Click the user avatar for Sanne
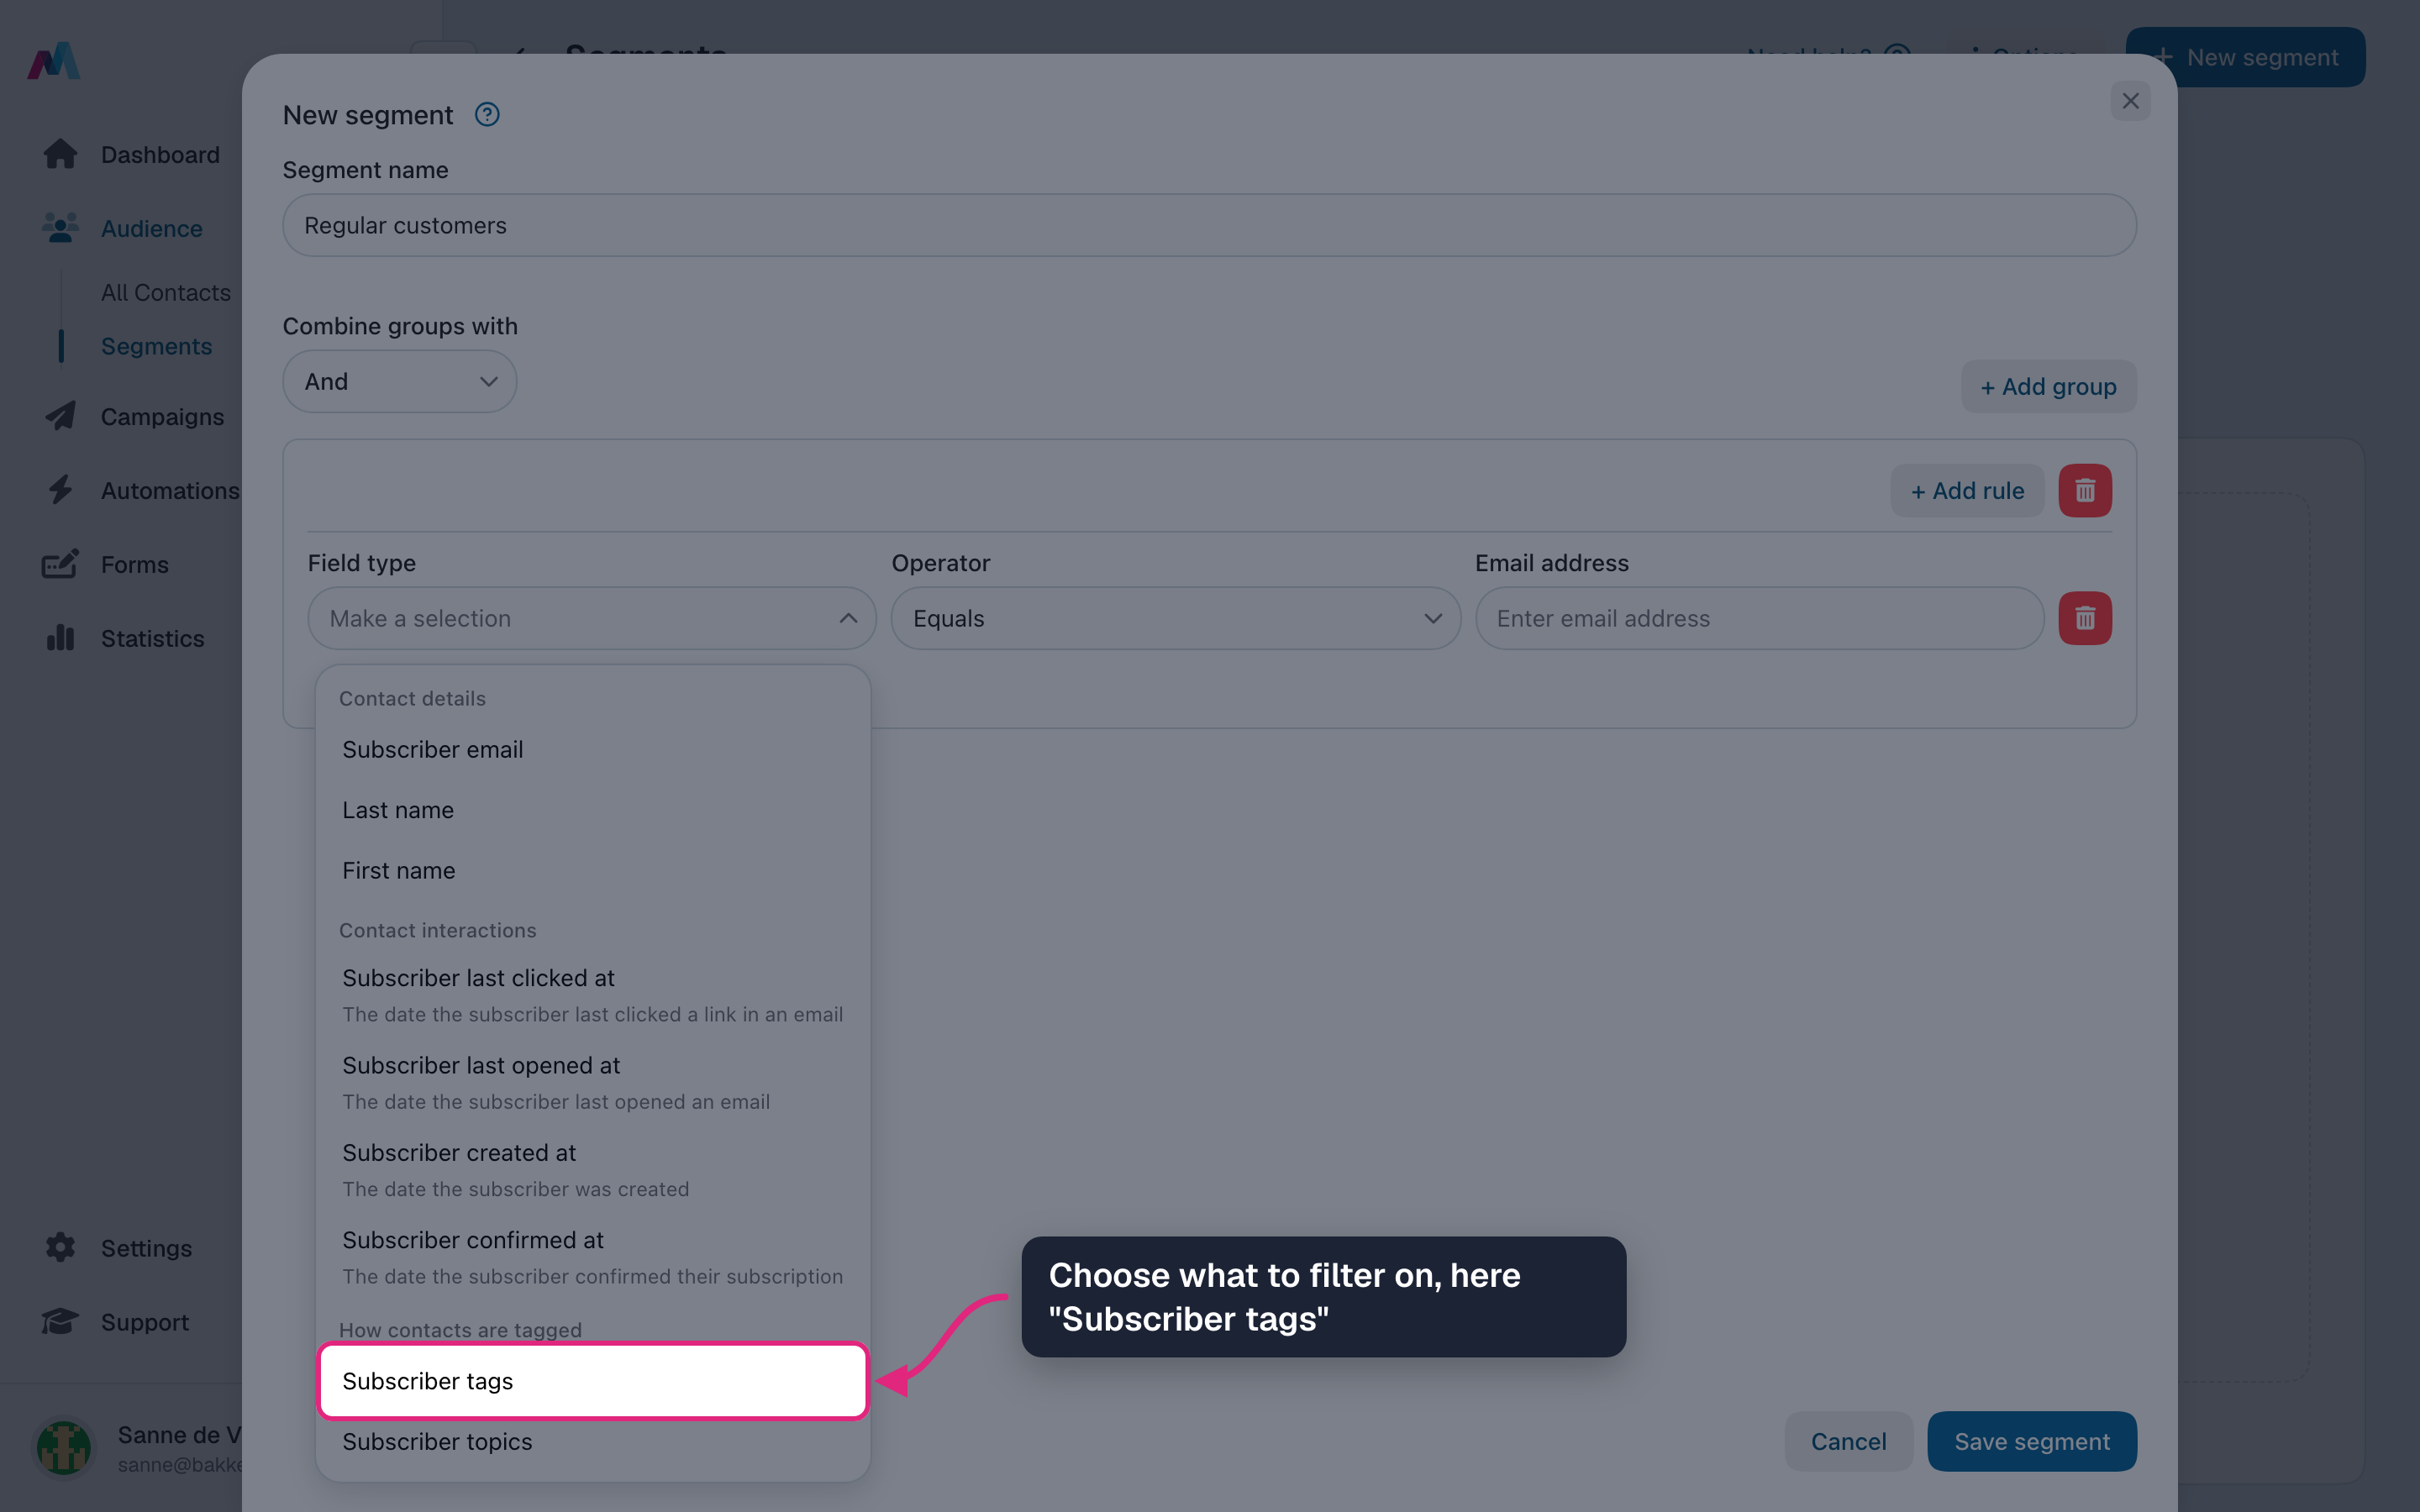 pos(64,1447)
